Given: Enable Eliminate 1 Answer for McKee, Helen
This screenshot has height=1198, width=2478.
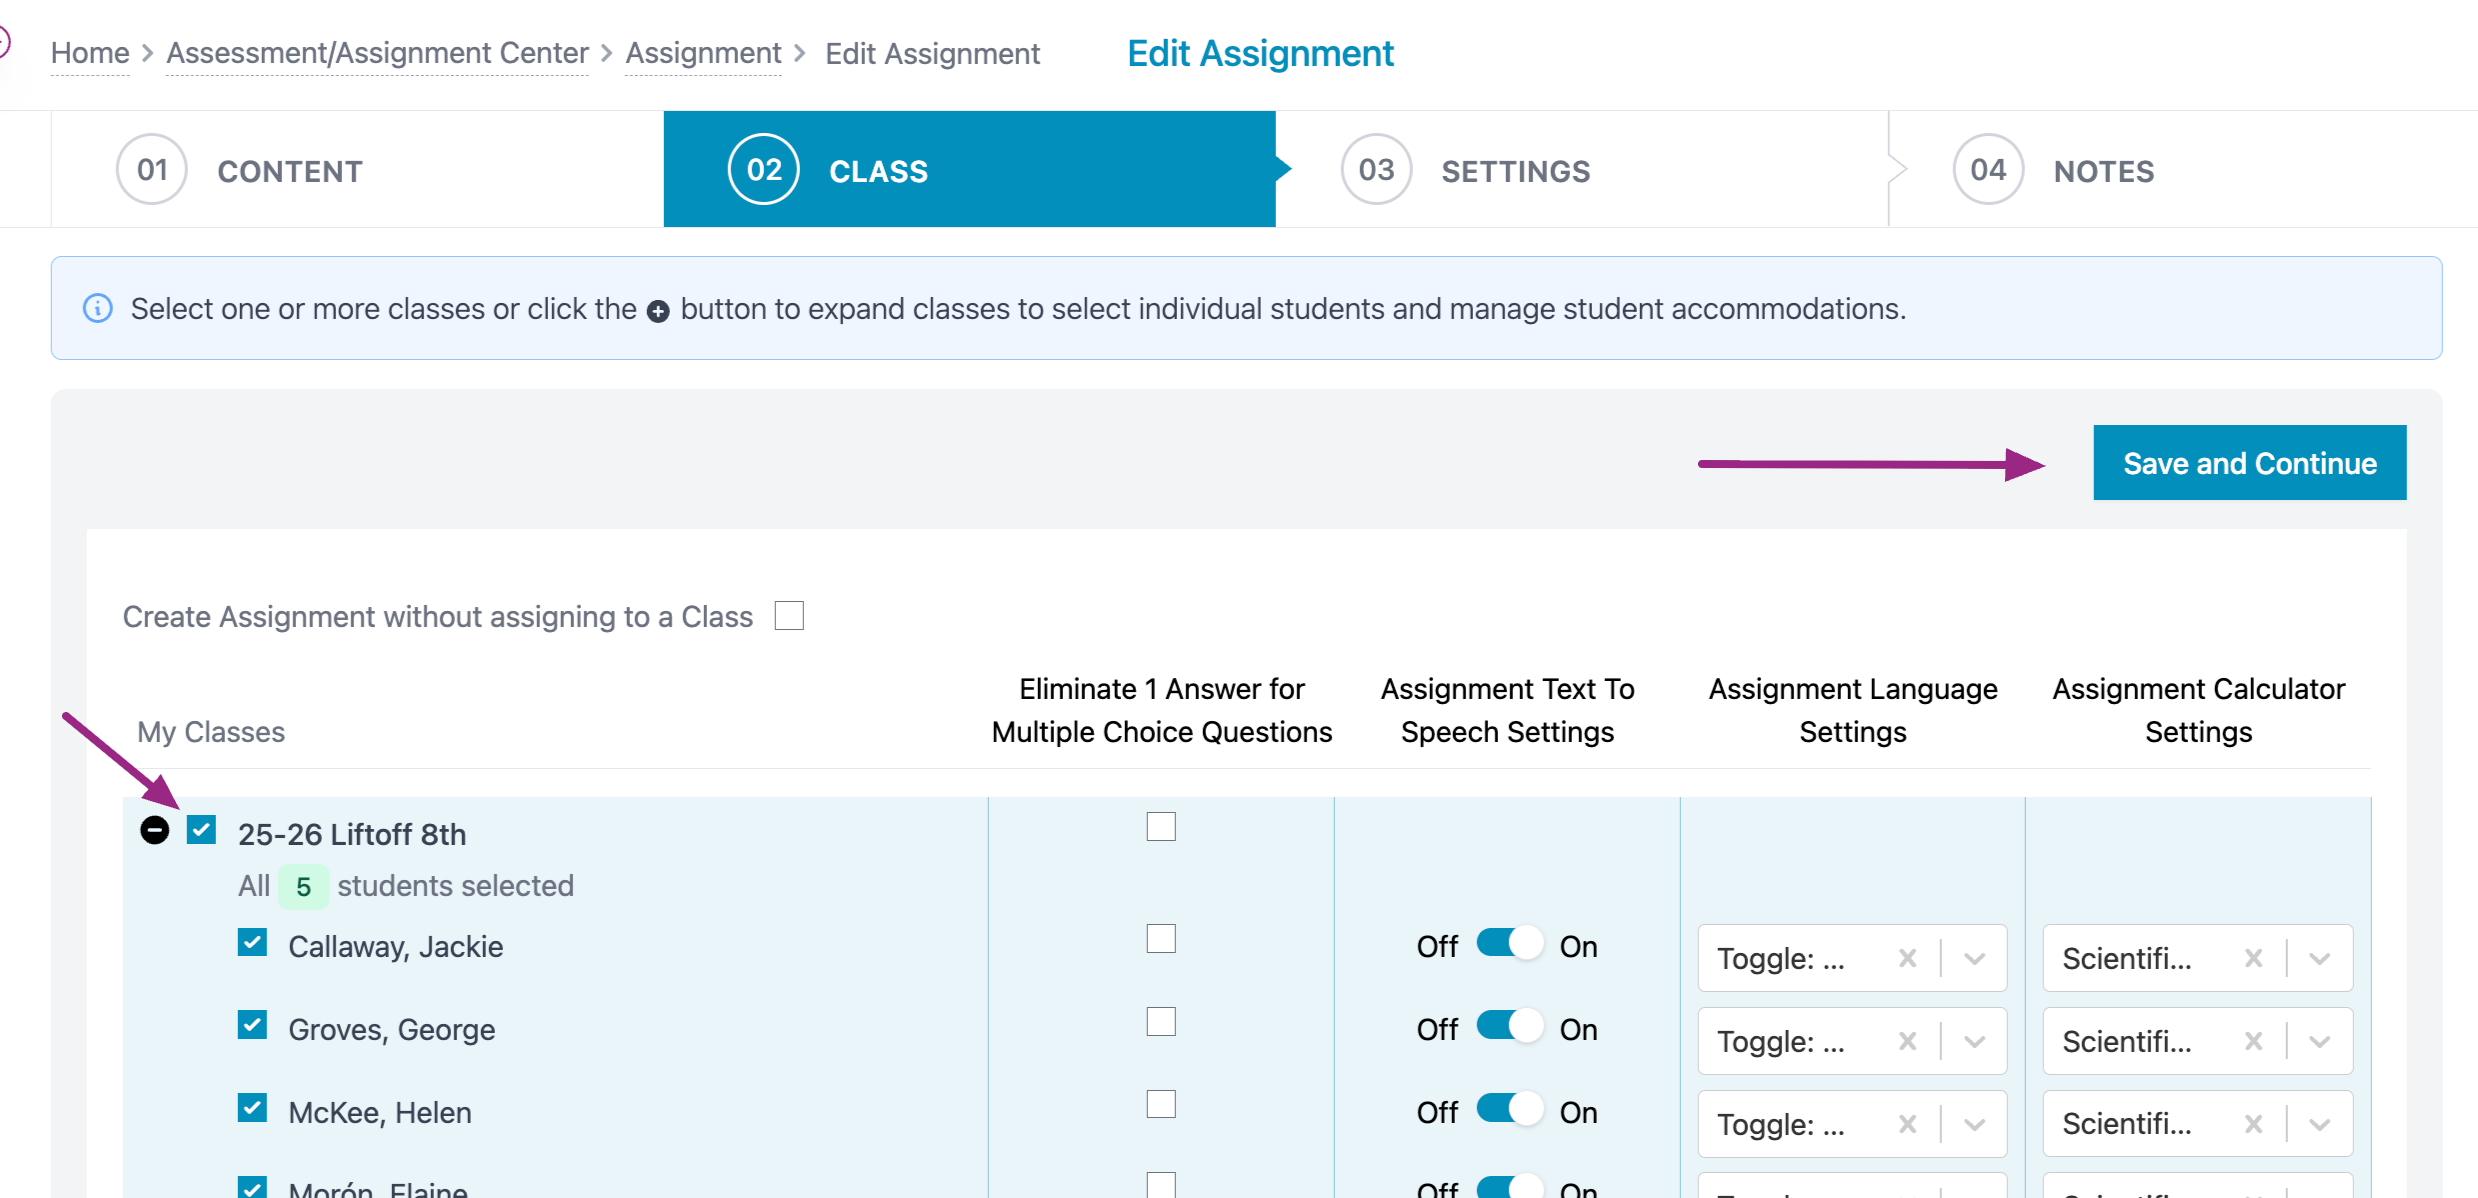Looking at the screenshot, I should coord(1161,1104).
